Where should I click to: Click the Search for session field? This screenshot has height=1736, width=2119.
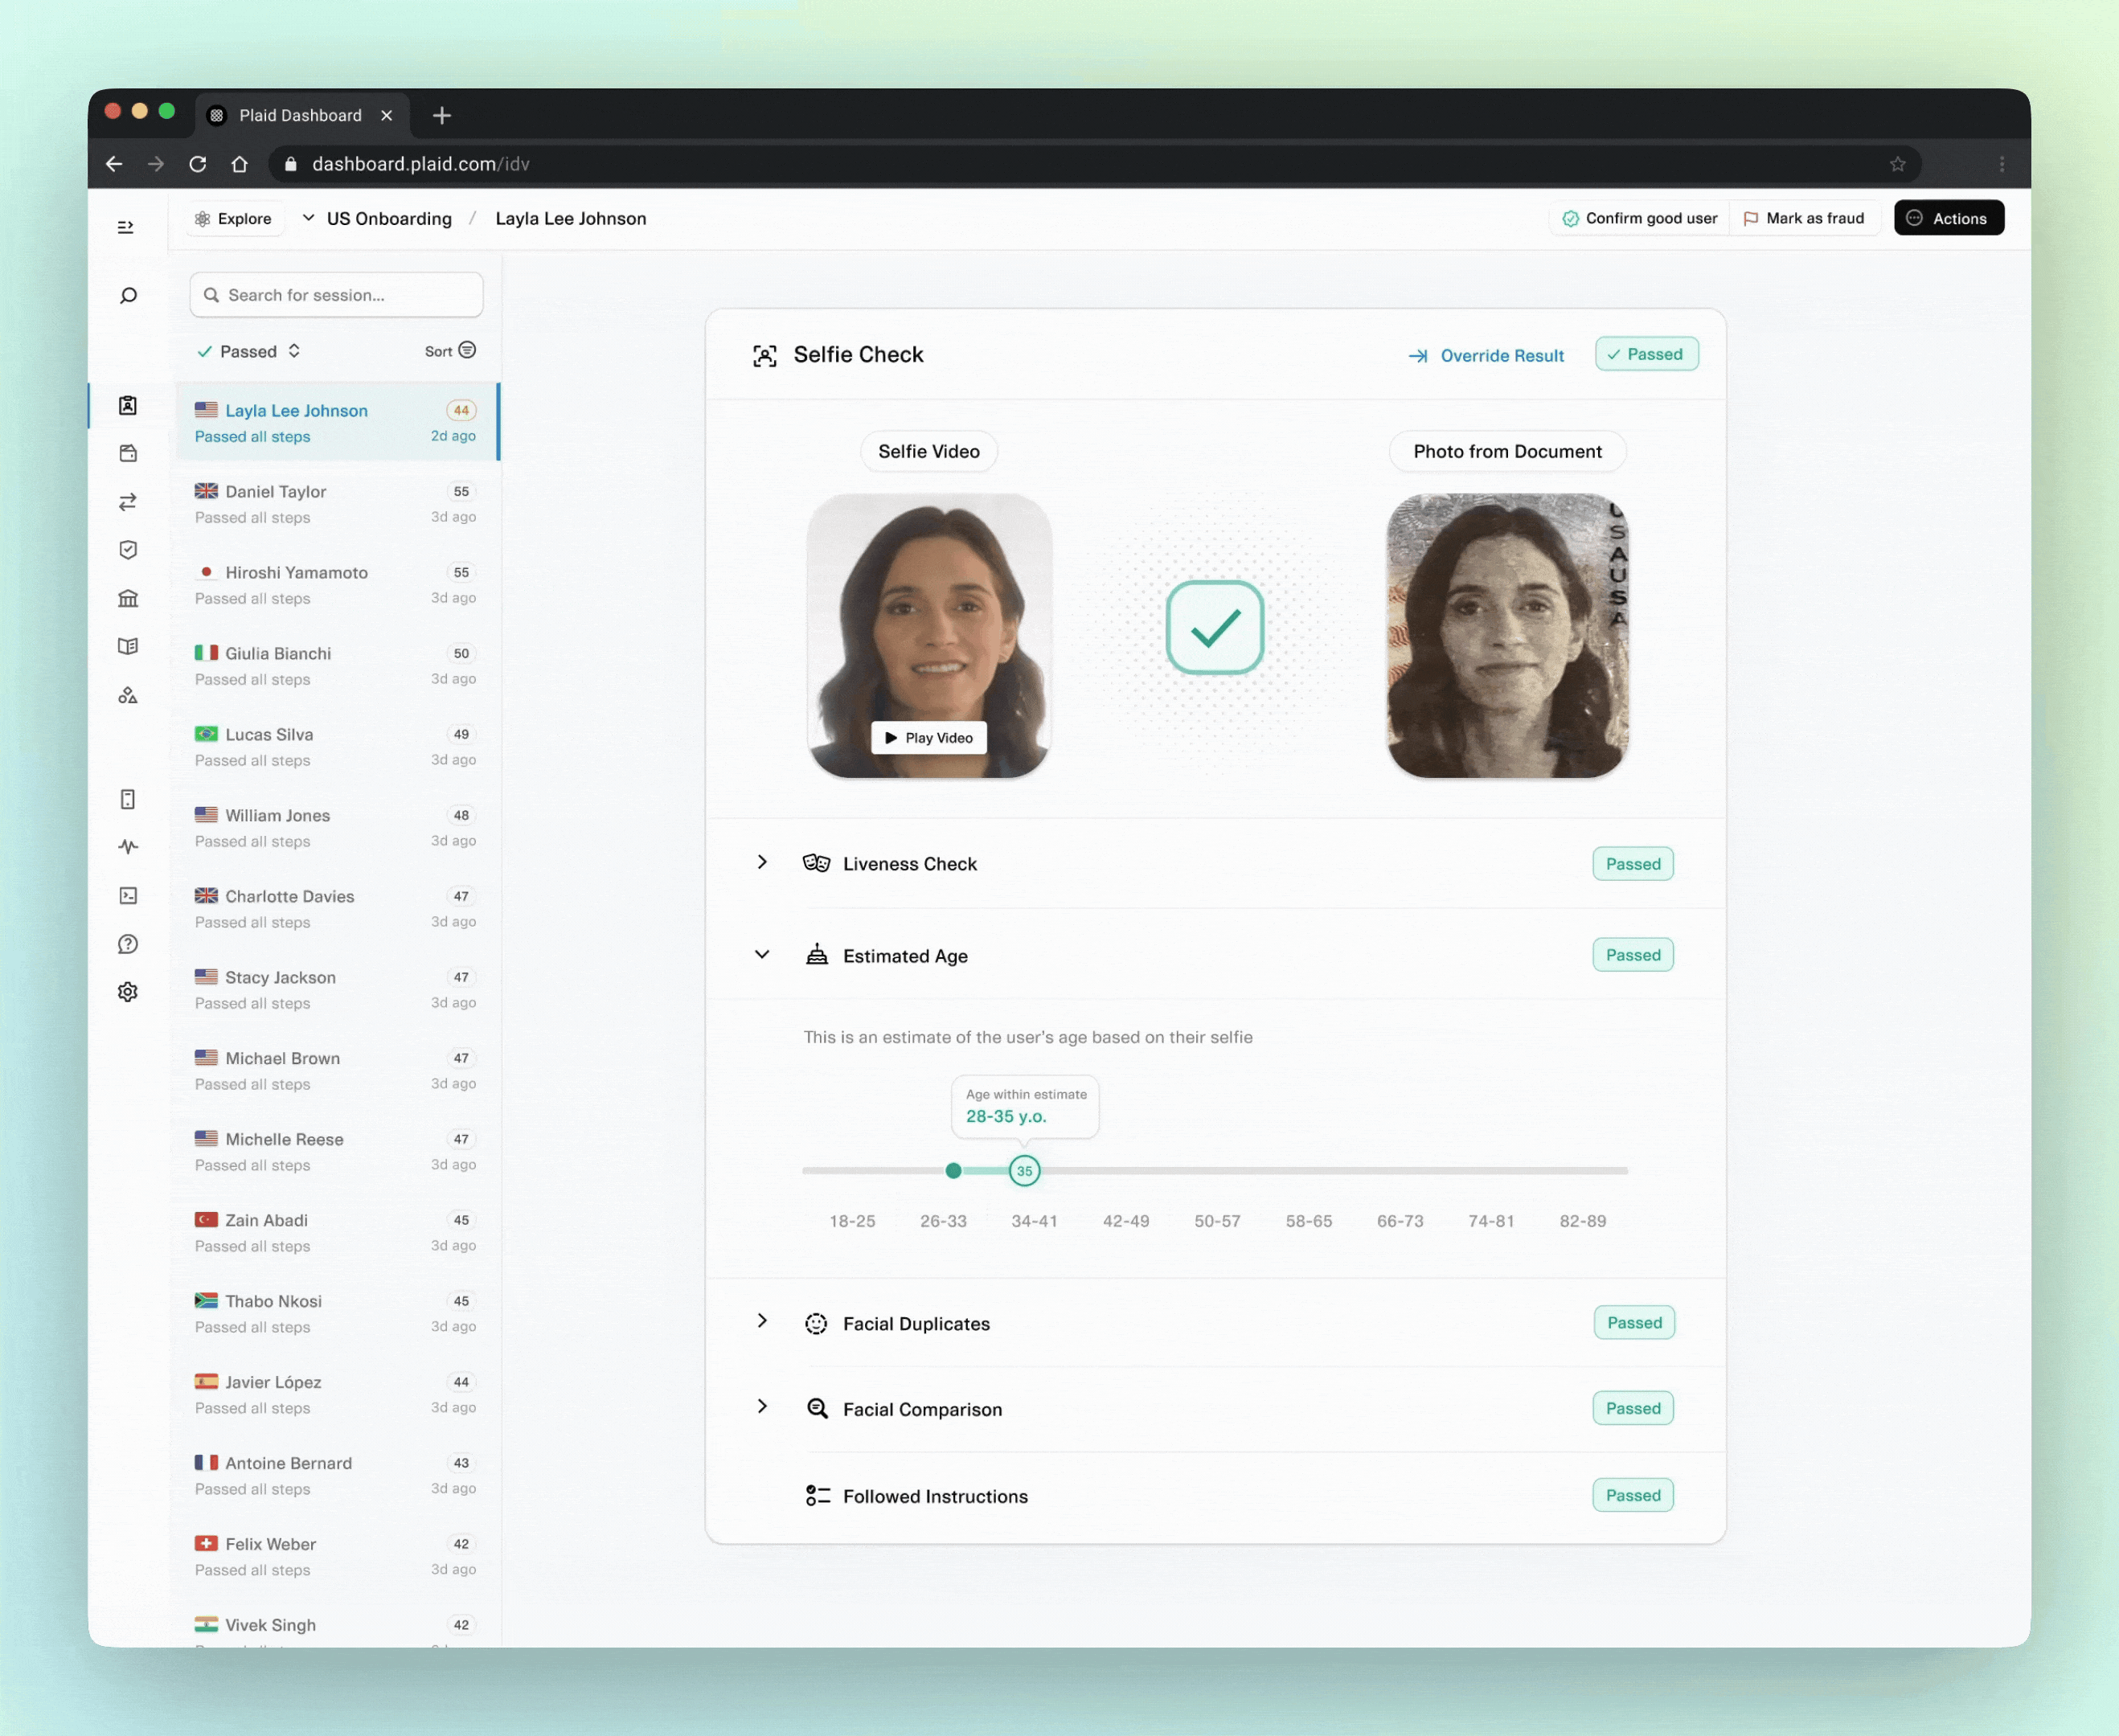(x=337, y=295)
